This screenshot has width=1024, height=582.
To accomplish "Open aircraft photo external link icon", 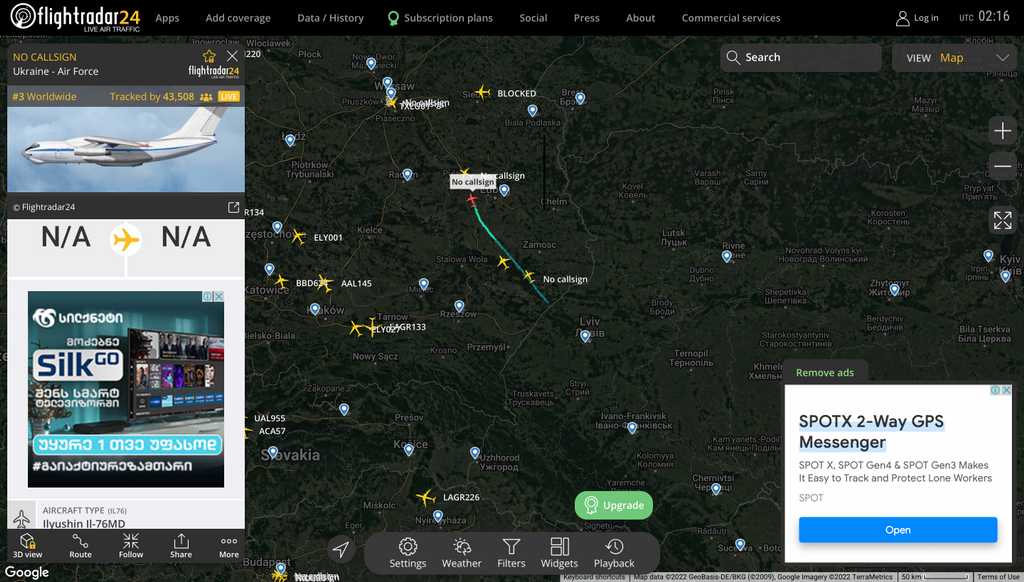I will click(233, 207).
